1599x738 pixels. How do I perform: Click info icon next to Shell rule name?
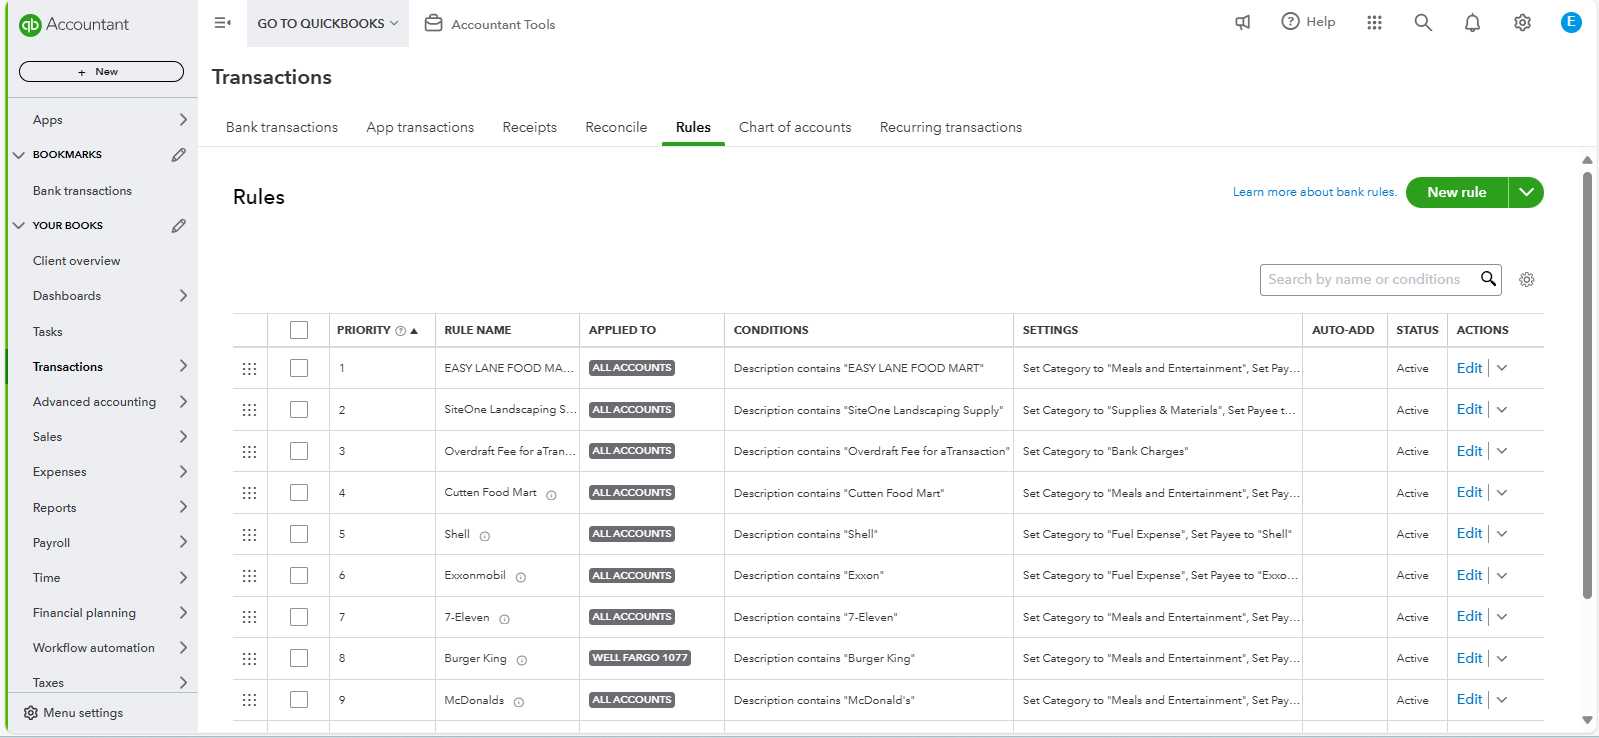tap(485, 536)
